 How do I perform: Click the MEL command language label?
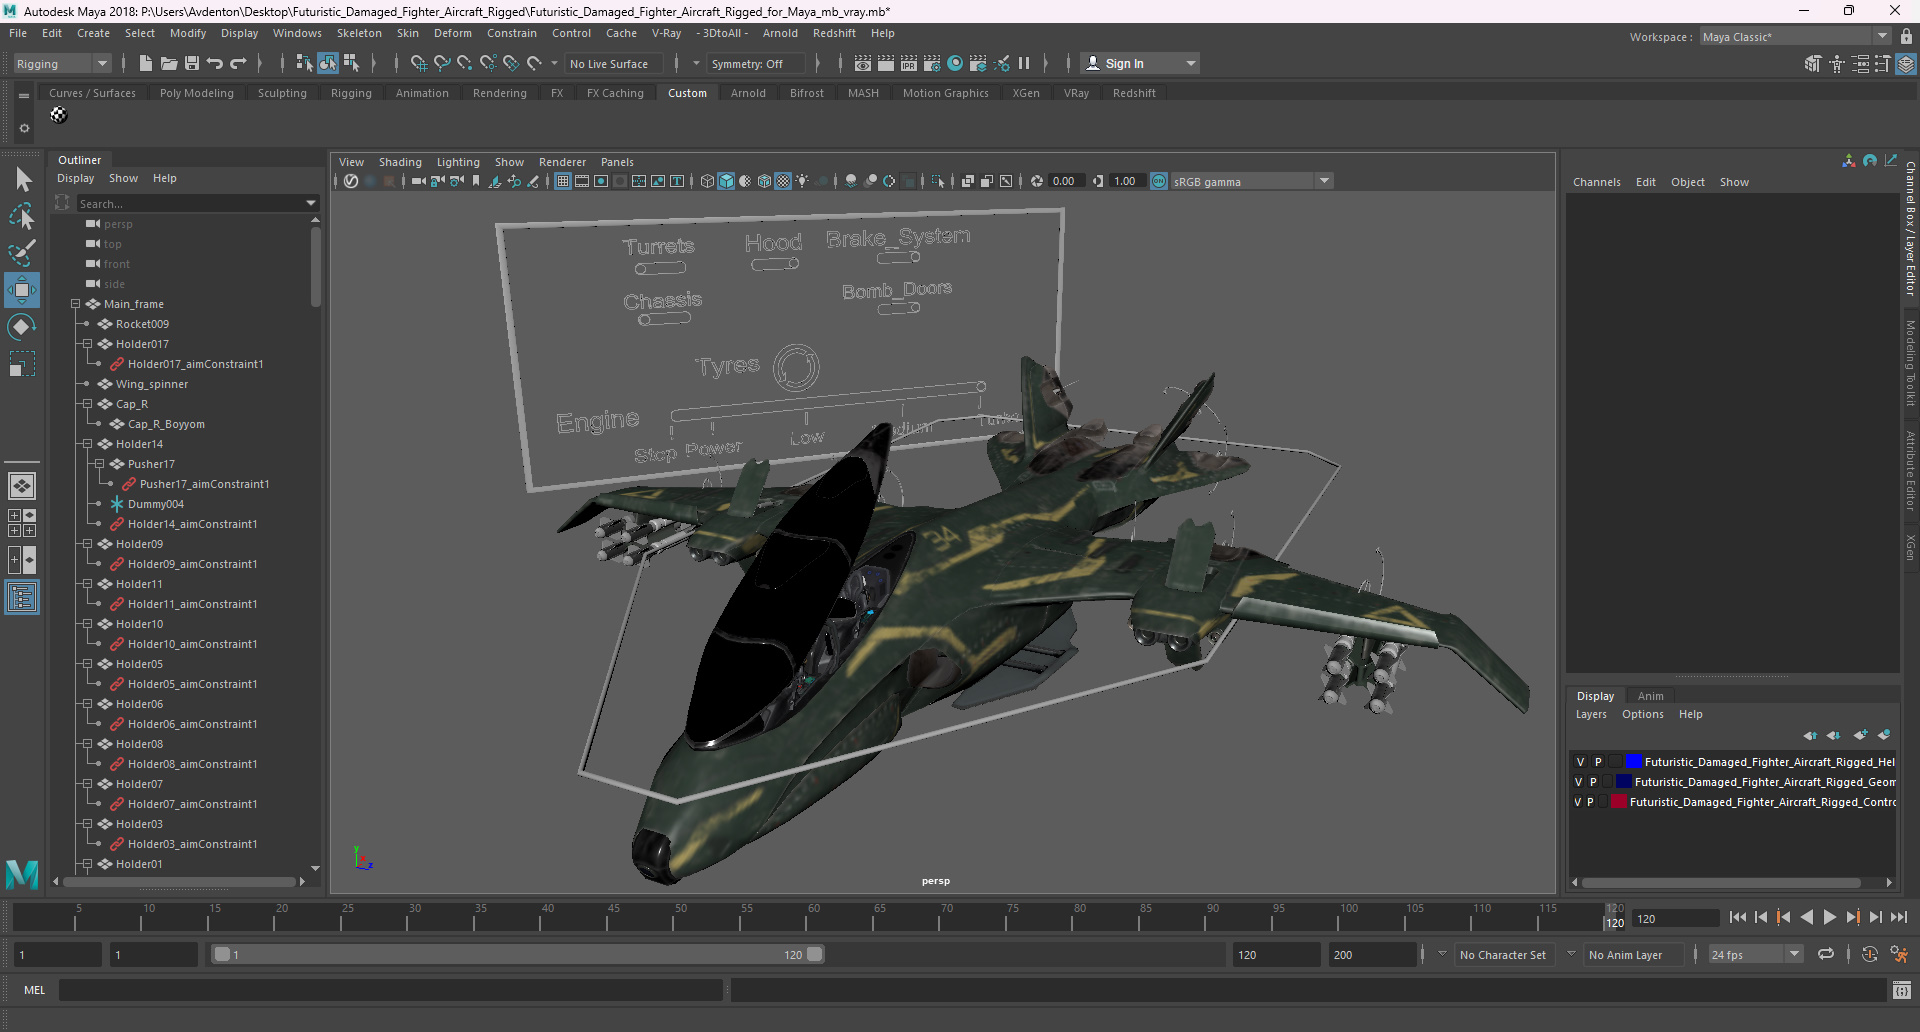coord(35,990)
